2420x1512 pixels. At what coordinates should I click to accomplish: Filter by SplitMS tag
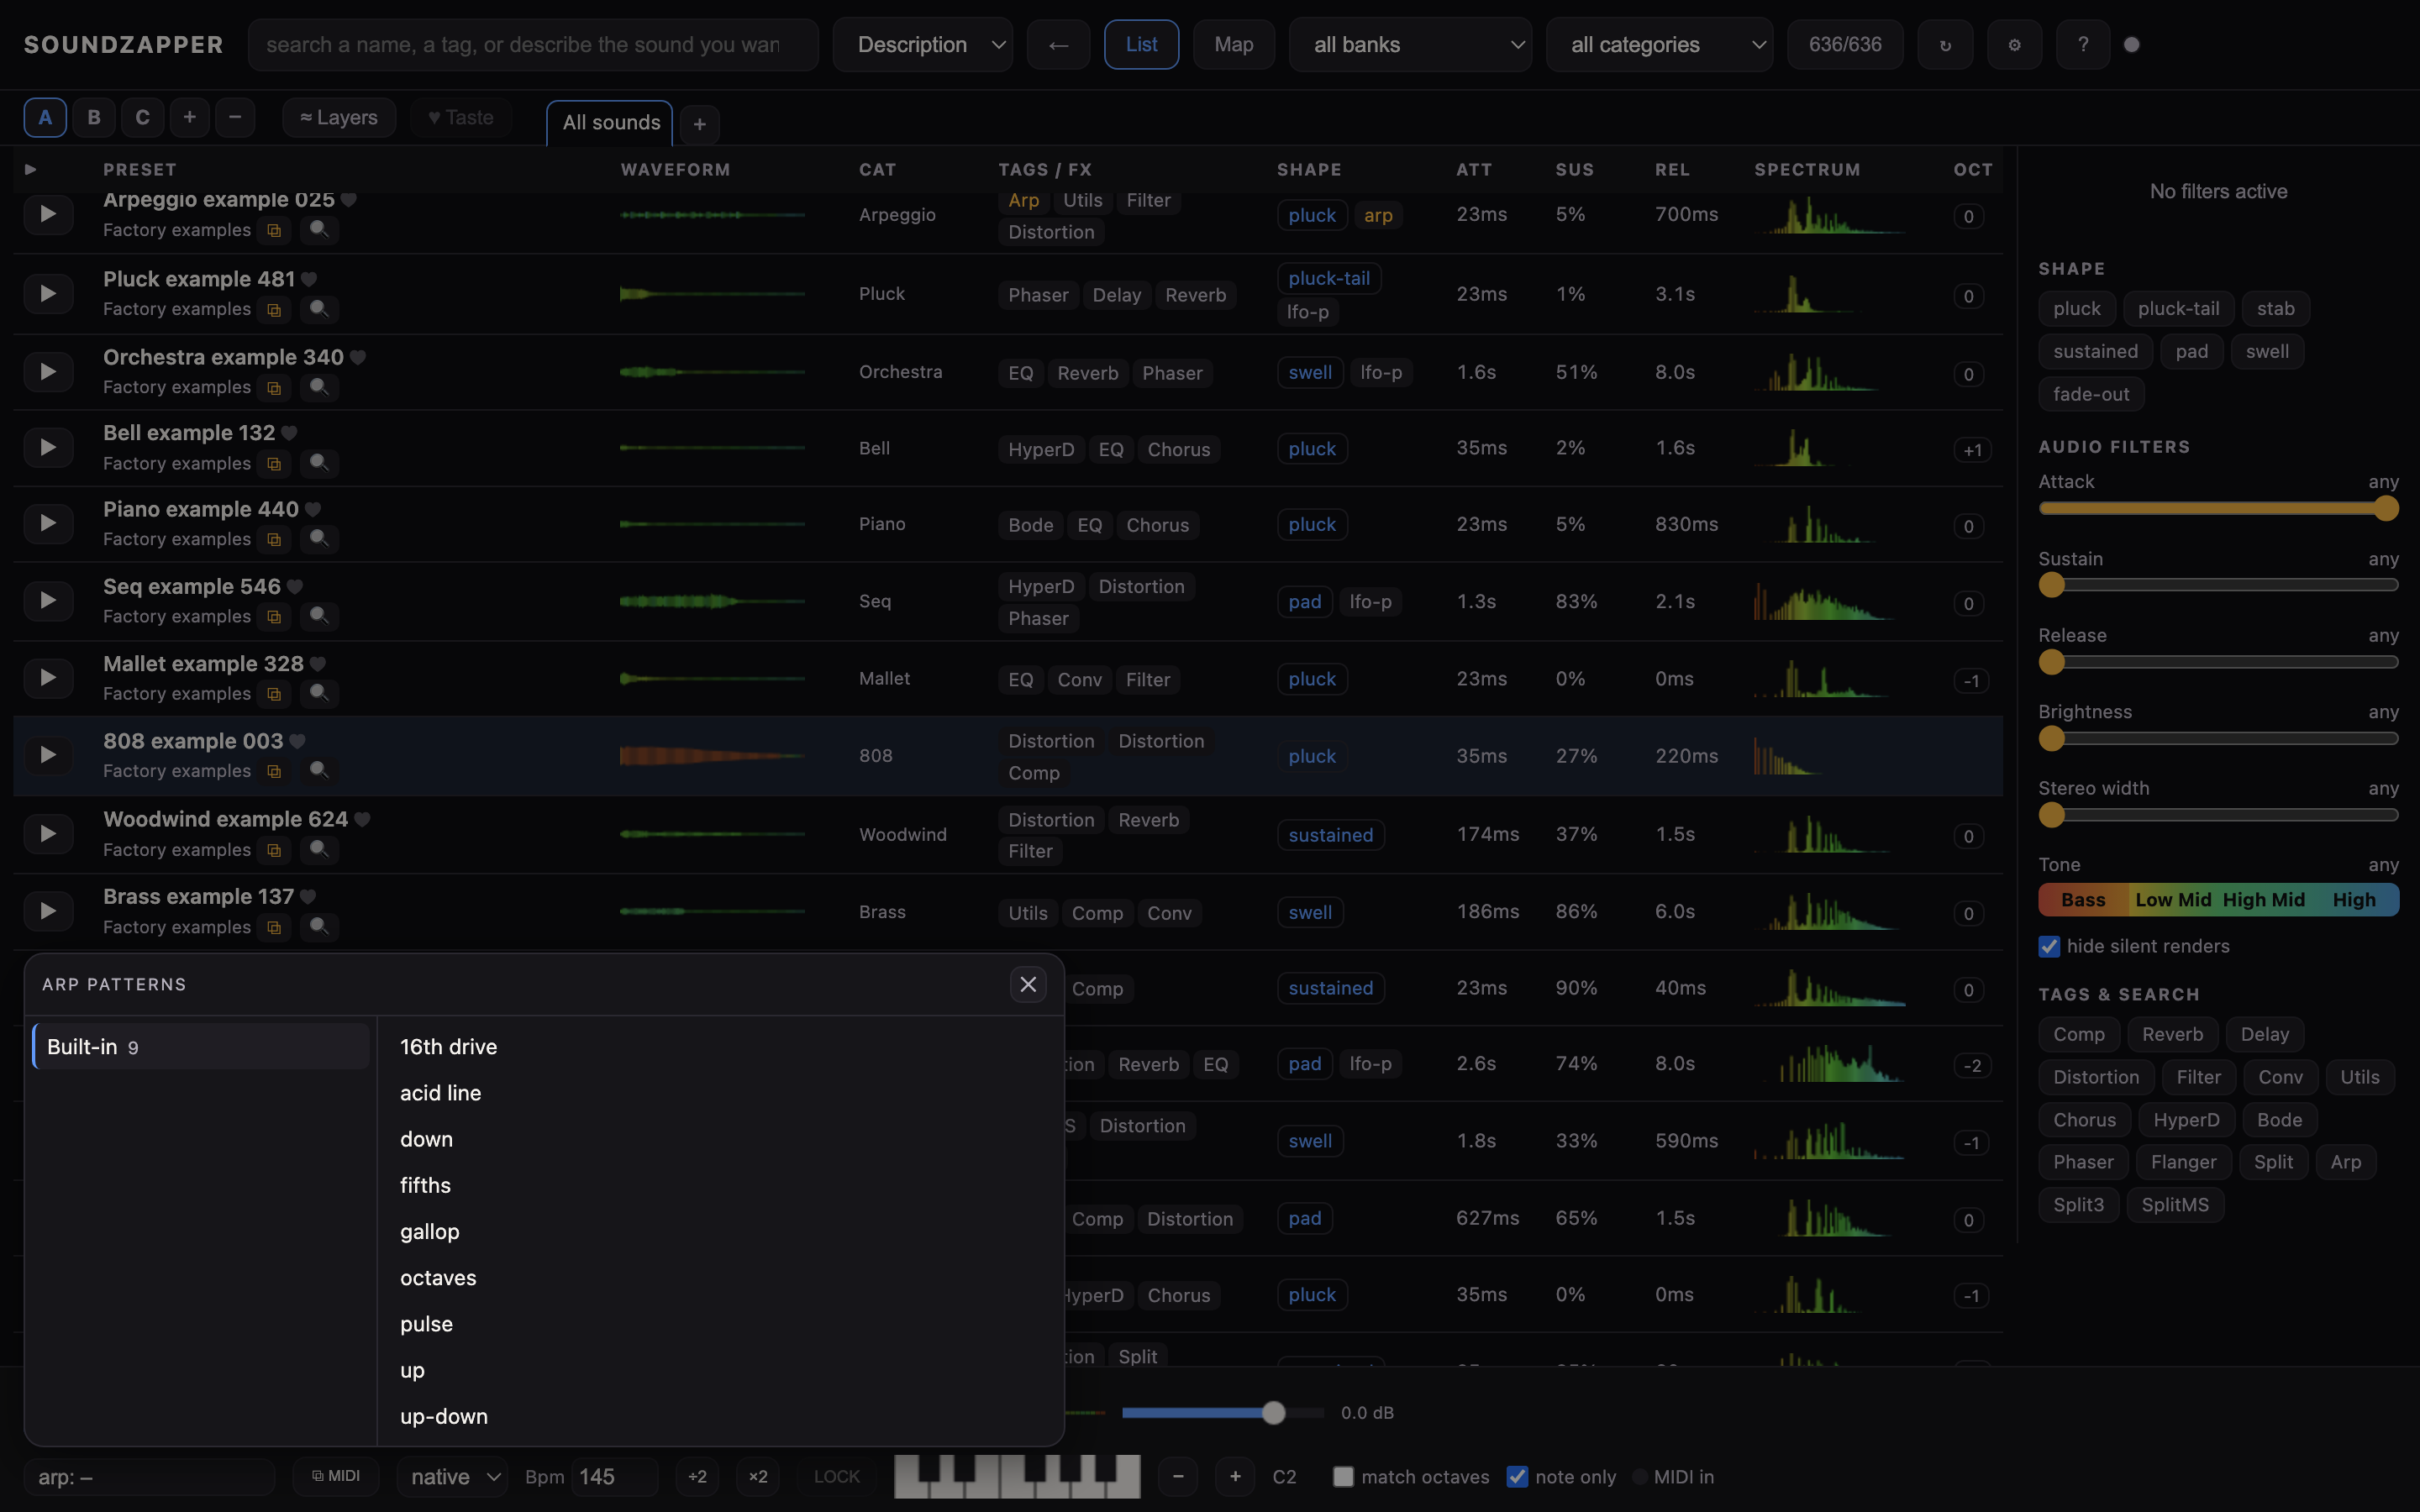coord(2175,1205)
